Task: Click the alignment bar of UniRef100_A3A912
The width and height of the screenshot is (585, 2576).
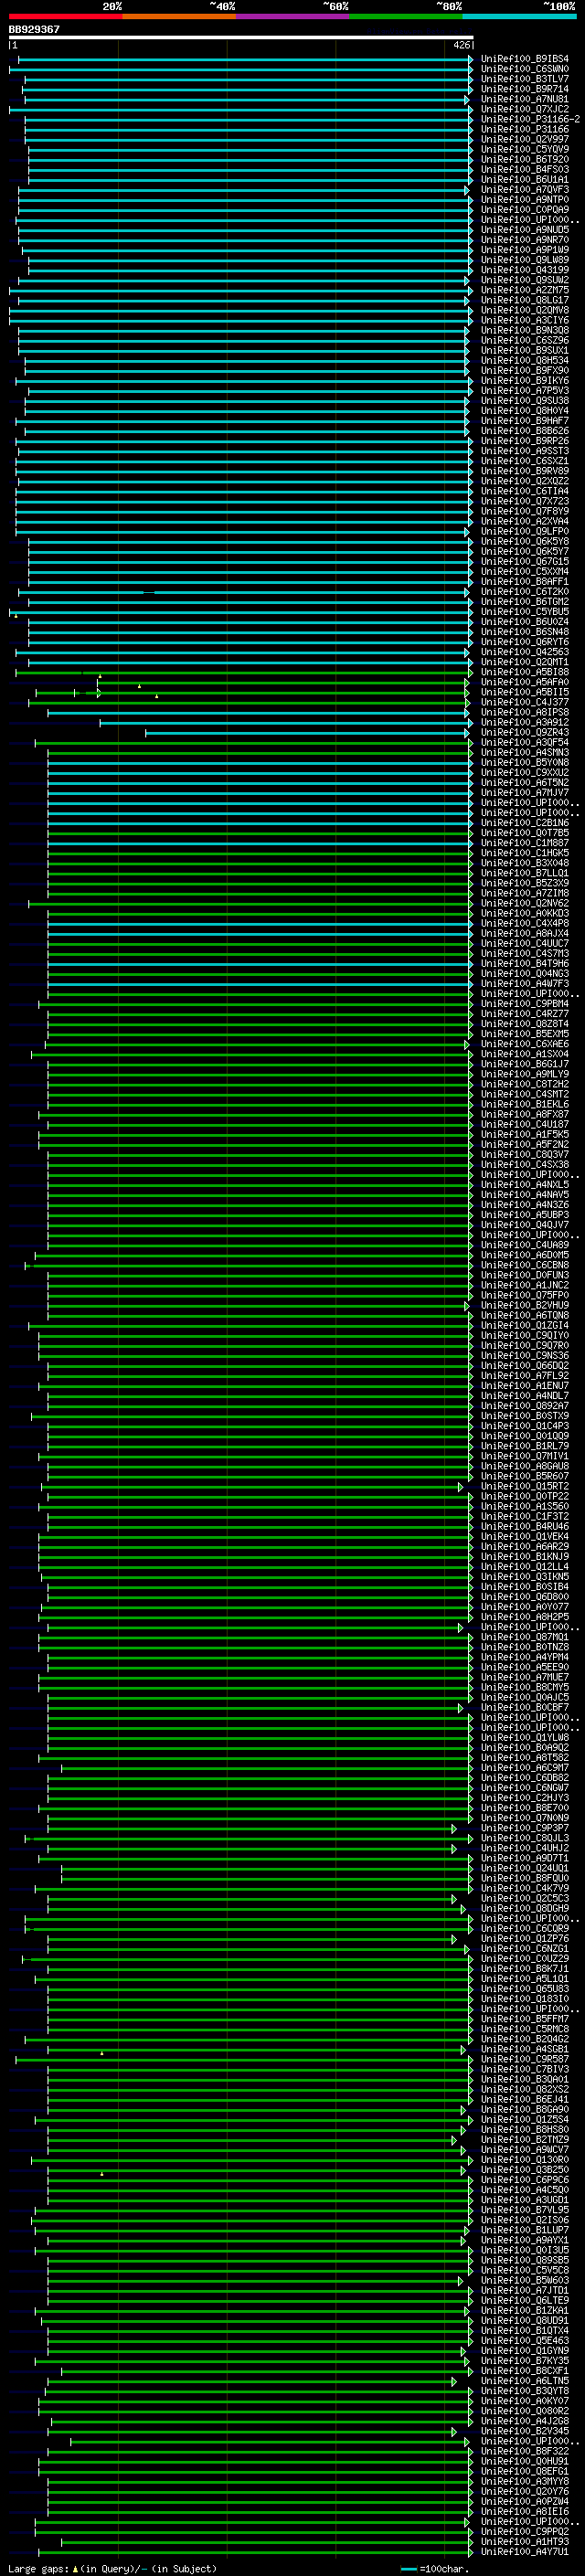Action: [285, 722]
